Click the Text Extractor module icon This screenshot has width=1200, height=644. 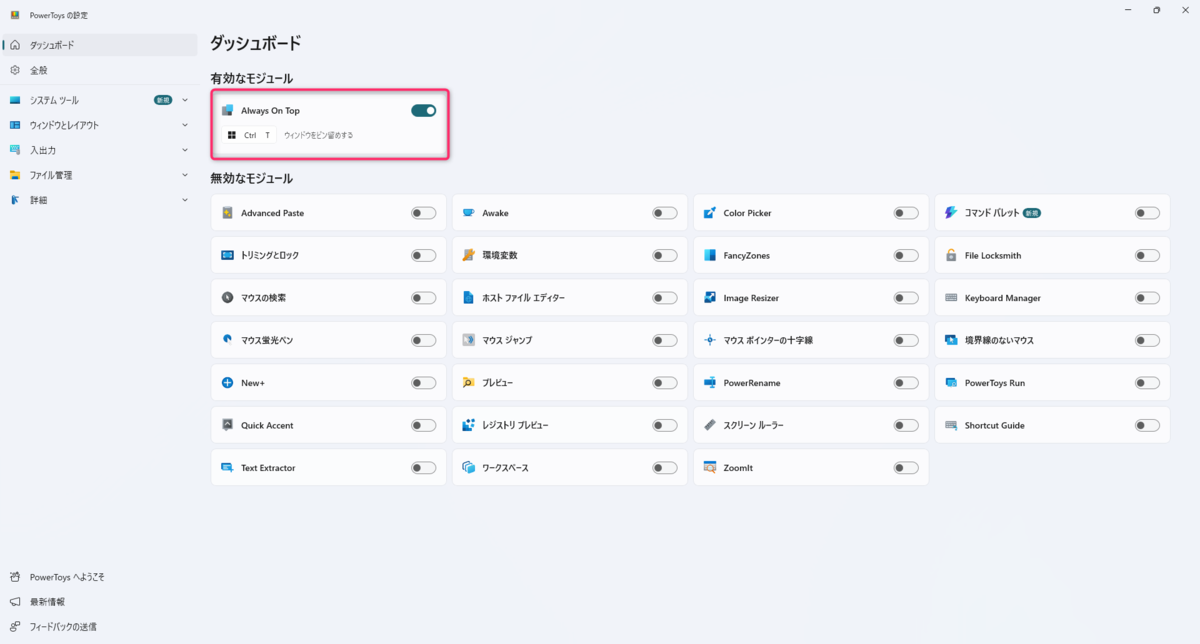[x=227, y=468]
